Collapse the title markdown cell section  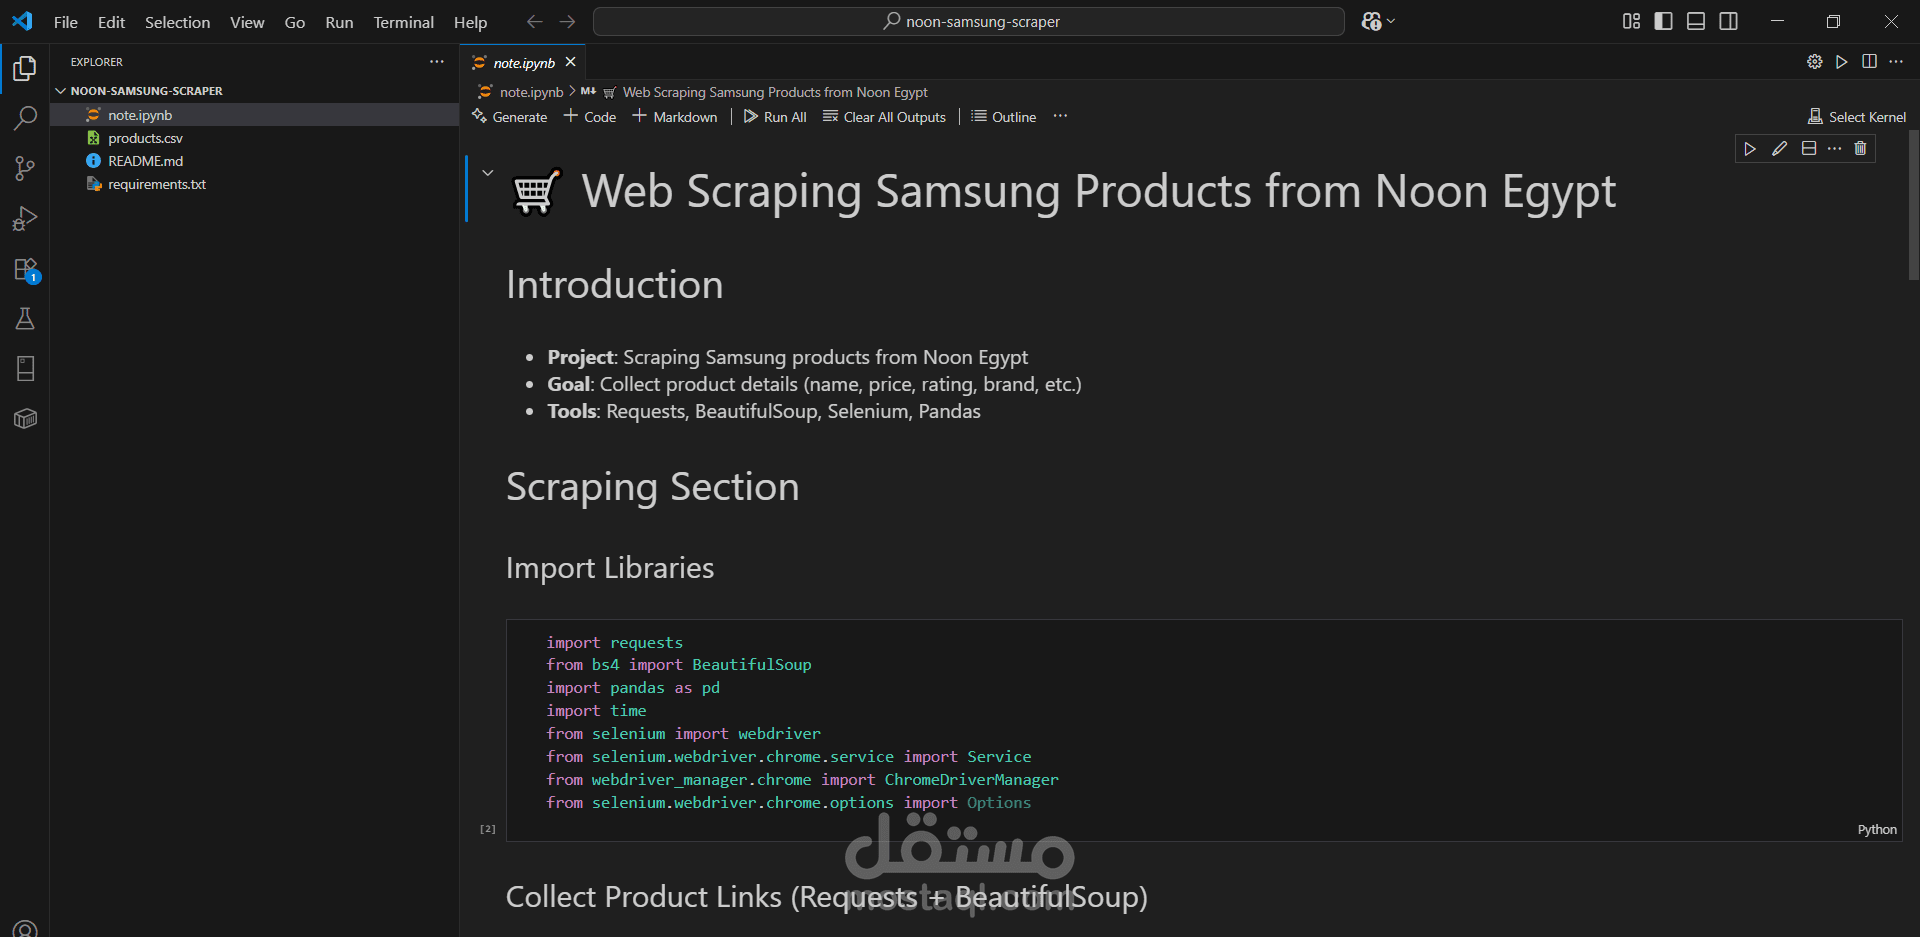click(488, 173)
